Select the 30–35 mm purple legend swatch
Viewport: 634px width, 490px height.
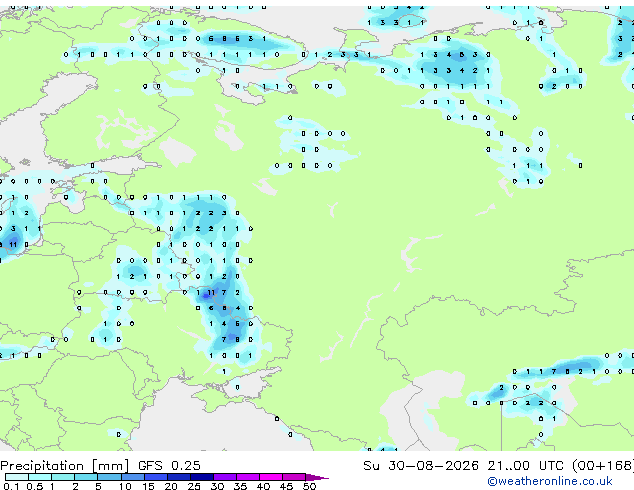(225, 477)
